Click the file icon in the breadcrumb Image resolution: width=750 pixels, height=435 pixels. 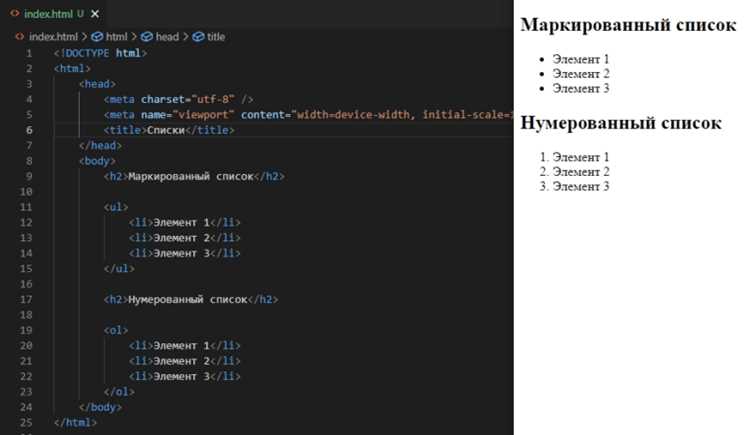coord(20,36)
